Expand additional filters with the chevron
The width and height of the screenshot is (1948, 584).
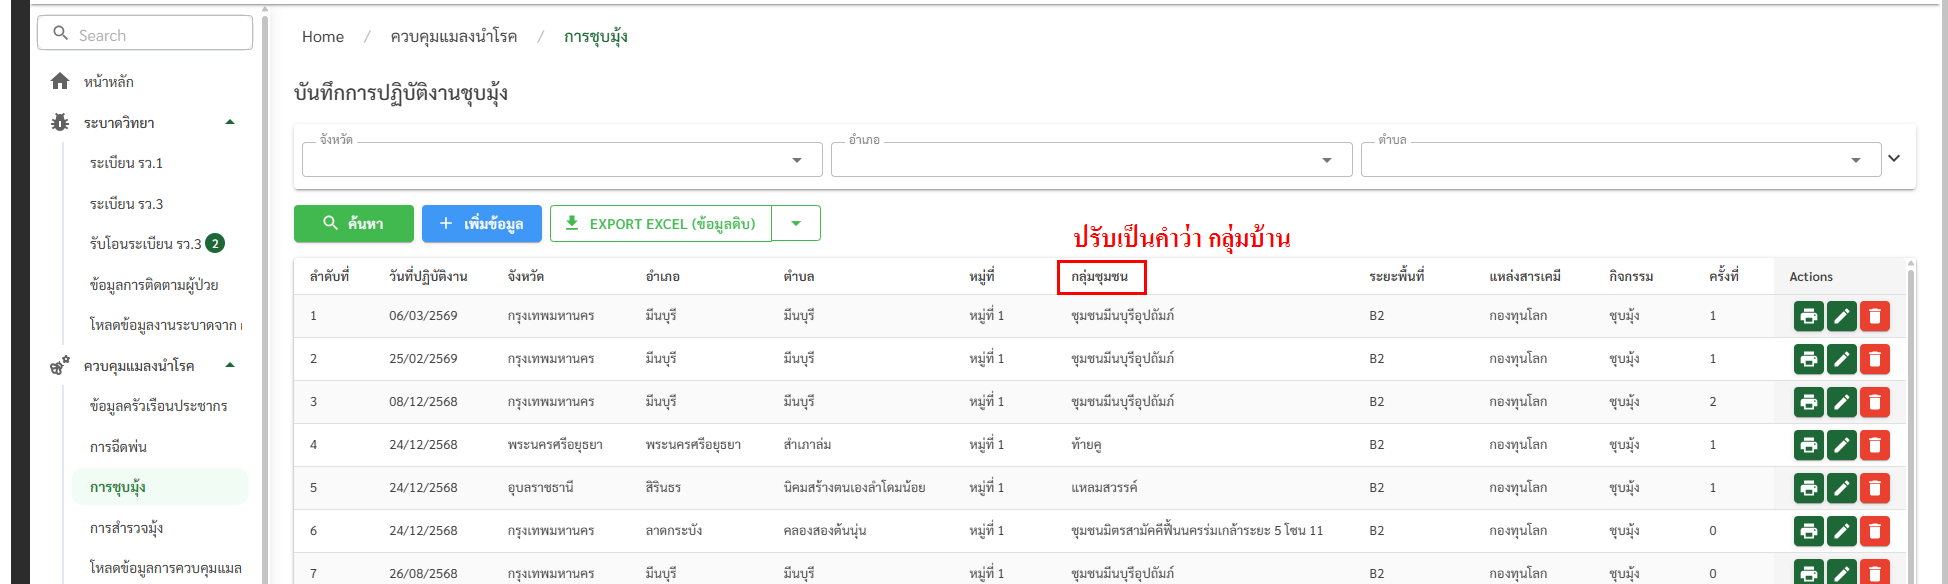(1893, 158)
